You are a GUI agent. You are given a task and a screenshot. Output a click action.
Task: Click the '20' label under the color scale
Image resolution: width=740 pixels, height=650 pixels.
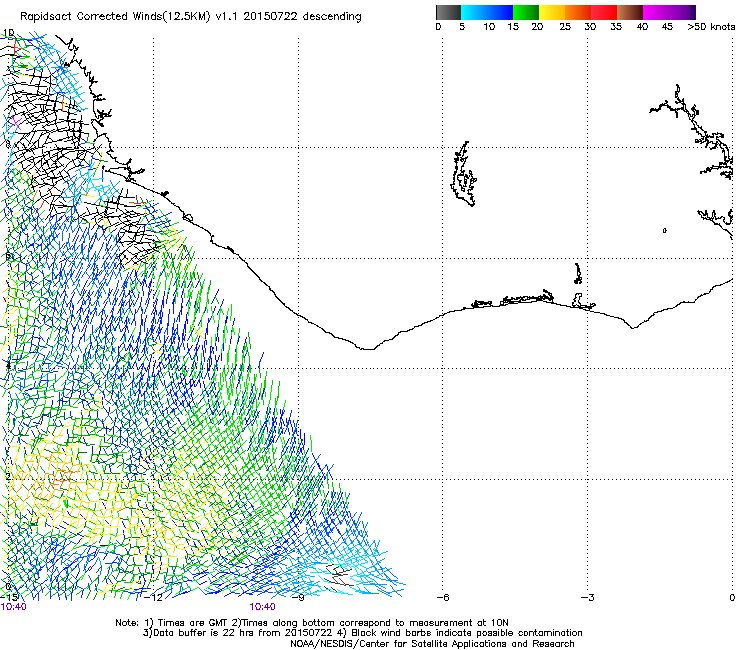click(538, 27)
